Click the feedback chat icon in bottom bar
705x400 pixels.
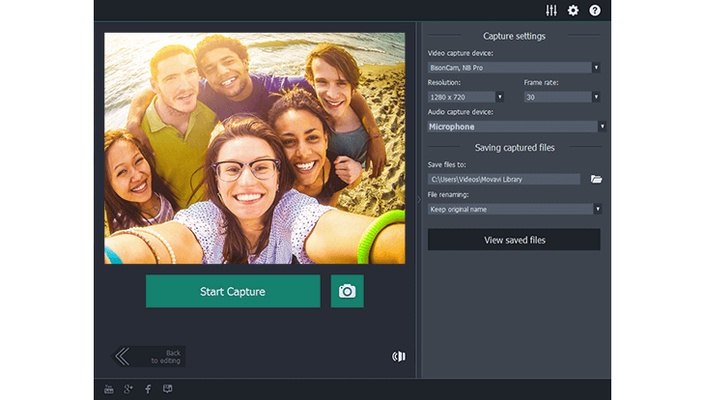(x=168, y=389)
